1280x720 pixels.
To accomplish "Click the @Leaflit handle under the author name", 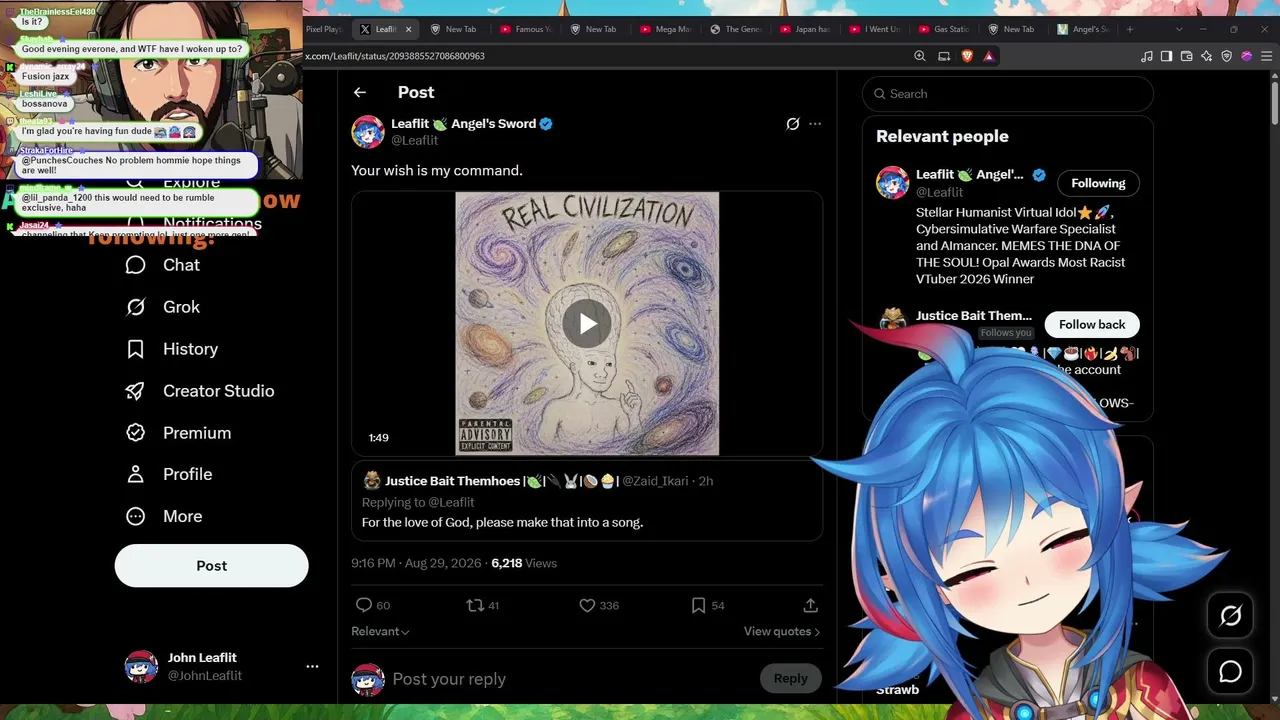I will [415, 141].
